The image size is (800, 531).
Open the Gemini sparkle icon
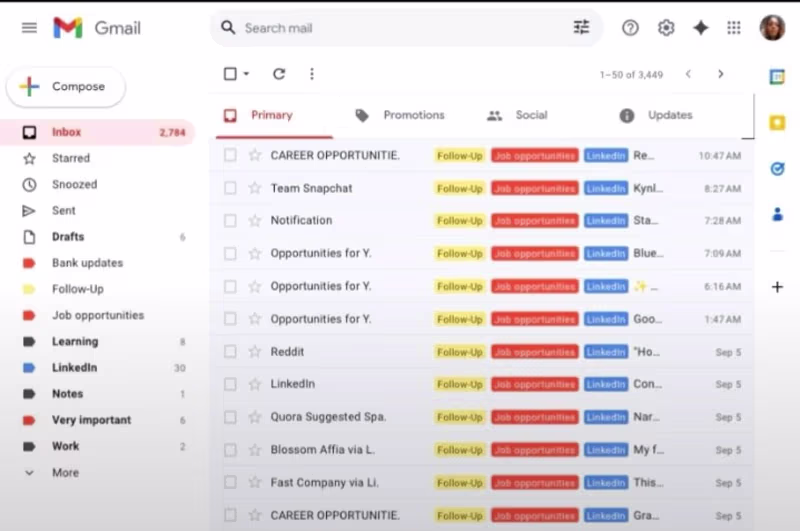tap(701, 28)
